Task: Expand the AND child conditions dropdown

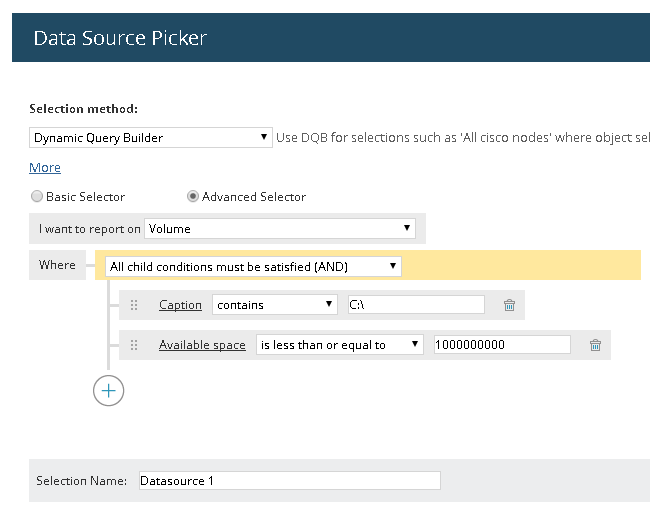Action: point(253,266)
